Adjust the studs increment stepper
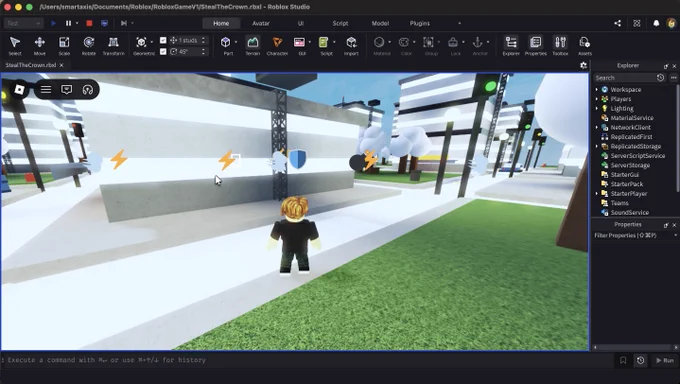Viewport: 680px width, 384px height. tap(203, 40)
